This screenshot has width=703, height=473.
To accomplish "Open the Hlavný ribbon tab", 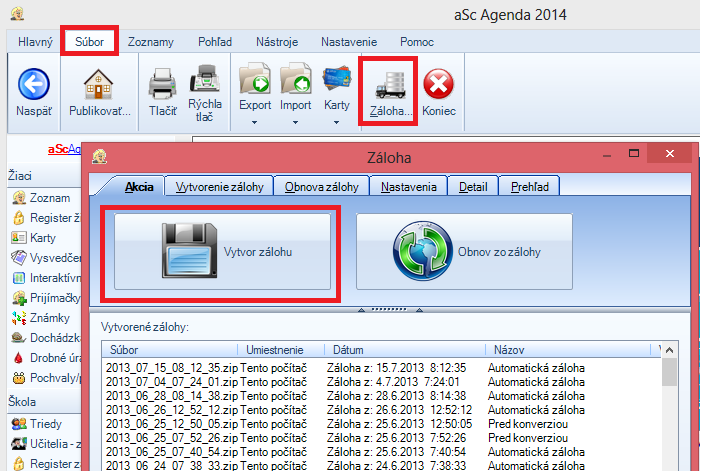I will click(x=35, y=42).
